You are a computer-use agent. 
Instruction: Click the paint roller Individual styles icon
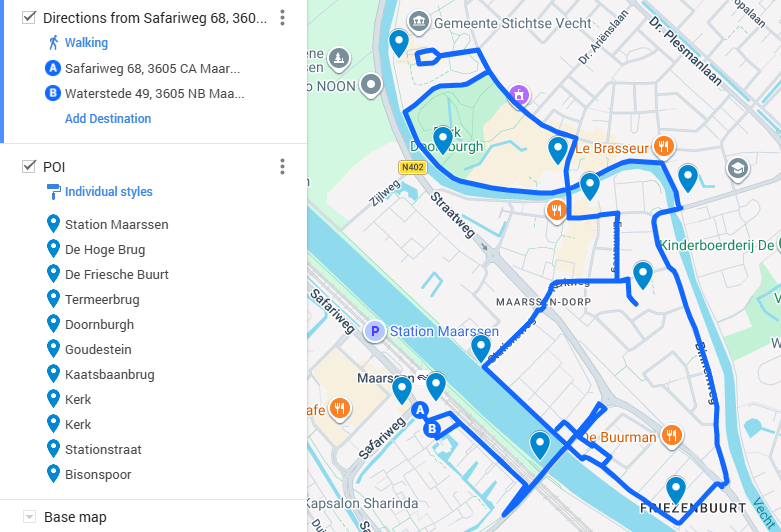(53, 192)
